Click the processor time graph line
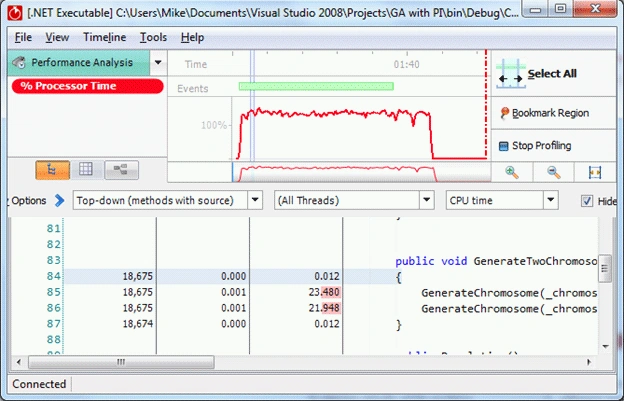Image resolution: width=624 pixels, height=401 pixels. tap(334, 113)
